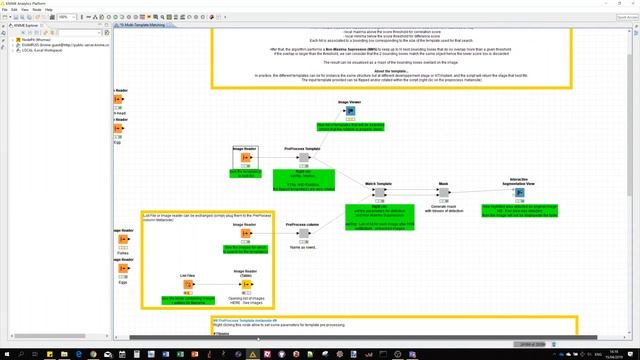The height and width of the screenshot is (360, 640).
Task: Click the Windows Start button
Action: pyautogui.click(x=7, y=354)
